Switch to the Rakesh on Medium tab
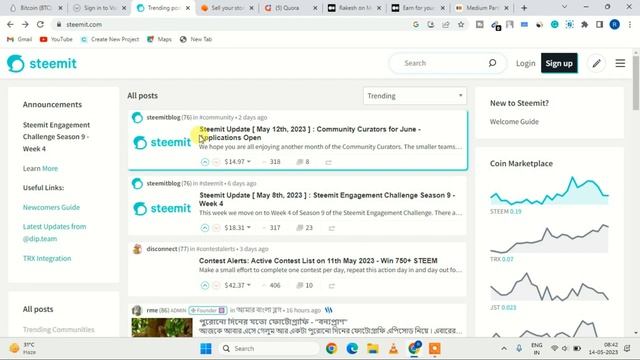 (354, 8)
